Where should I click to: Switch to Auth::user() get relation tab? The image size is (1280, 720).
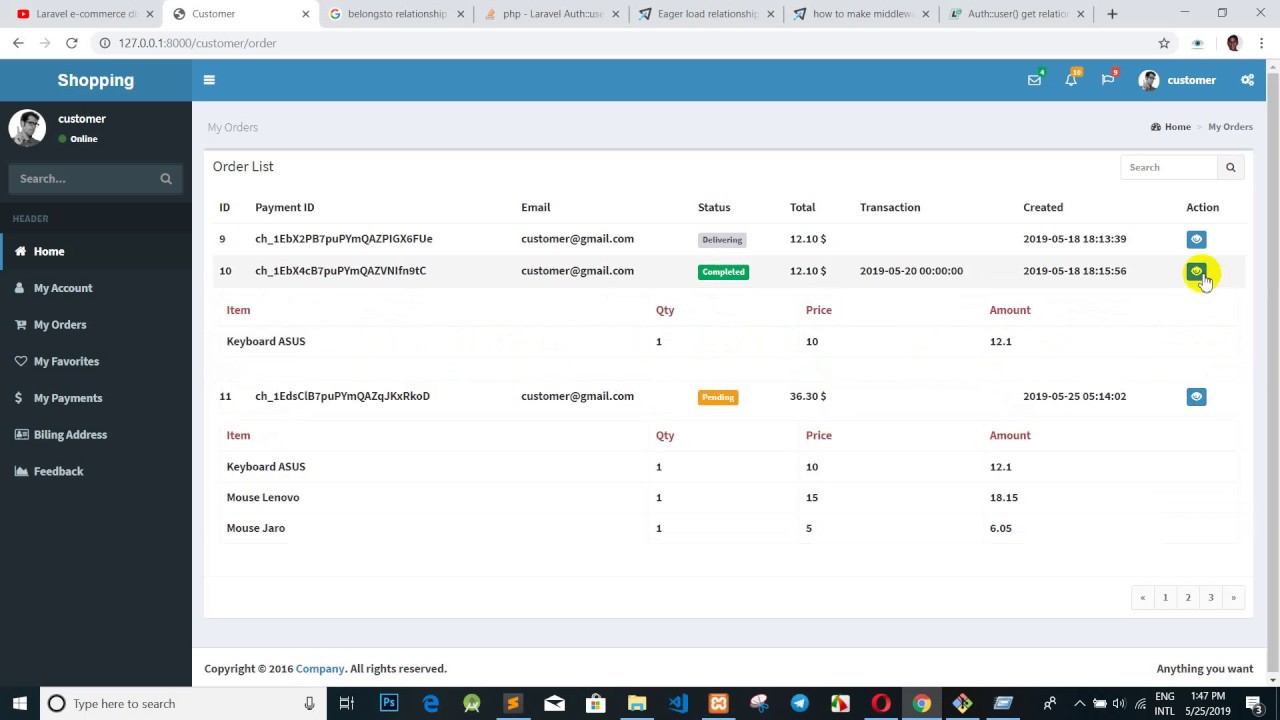[1017, 14]
